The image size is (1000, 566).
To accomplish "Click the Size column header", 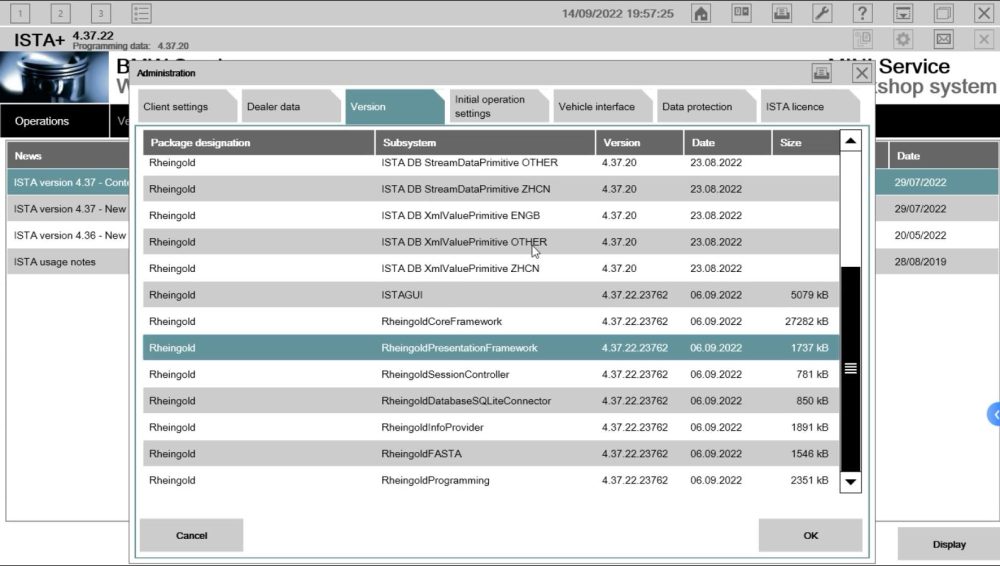I will [x=805, y=143].
